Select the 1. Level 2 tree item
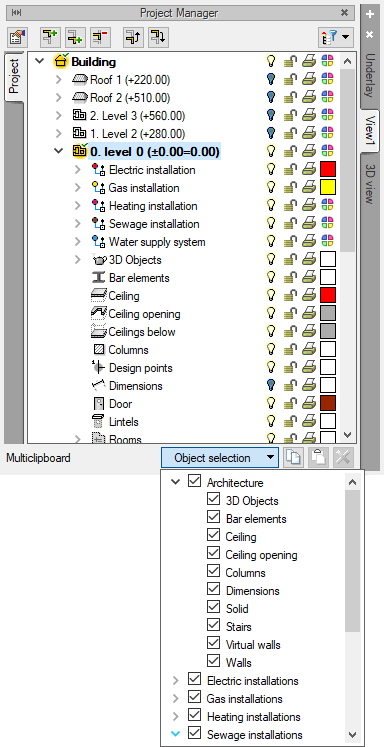 point(138,134)
